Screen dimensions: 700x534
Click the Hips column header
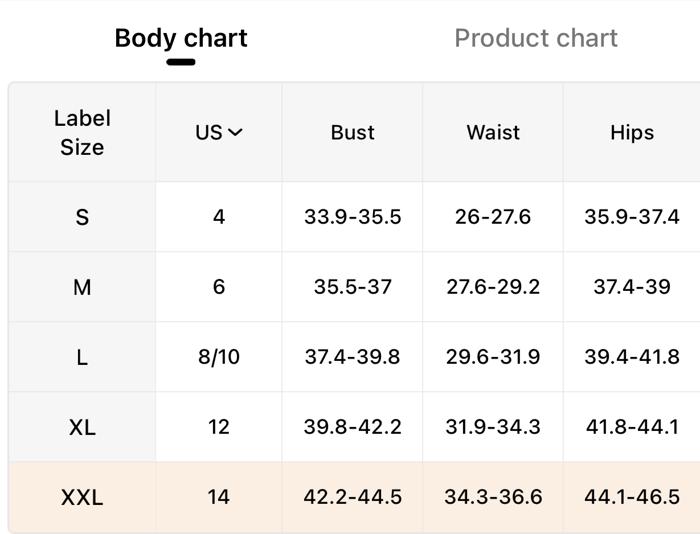[x=632, y=133]
